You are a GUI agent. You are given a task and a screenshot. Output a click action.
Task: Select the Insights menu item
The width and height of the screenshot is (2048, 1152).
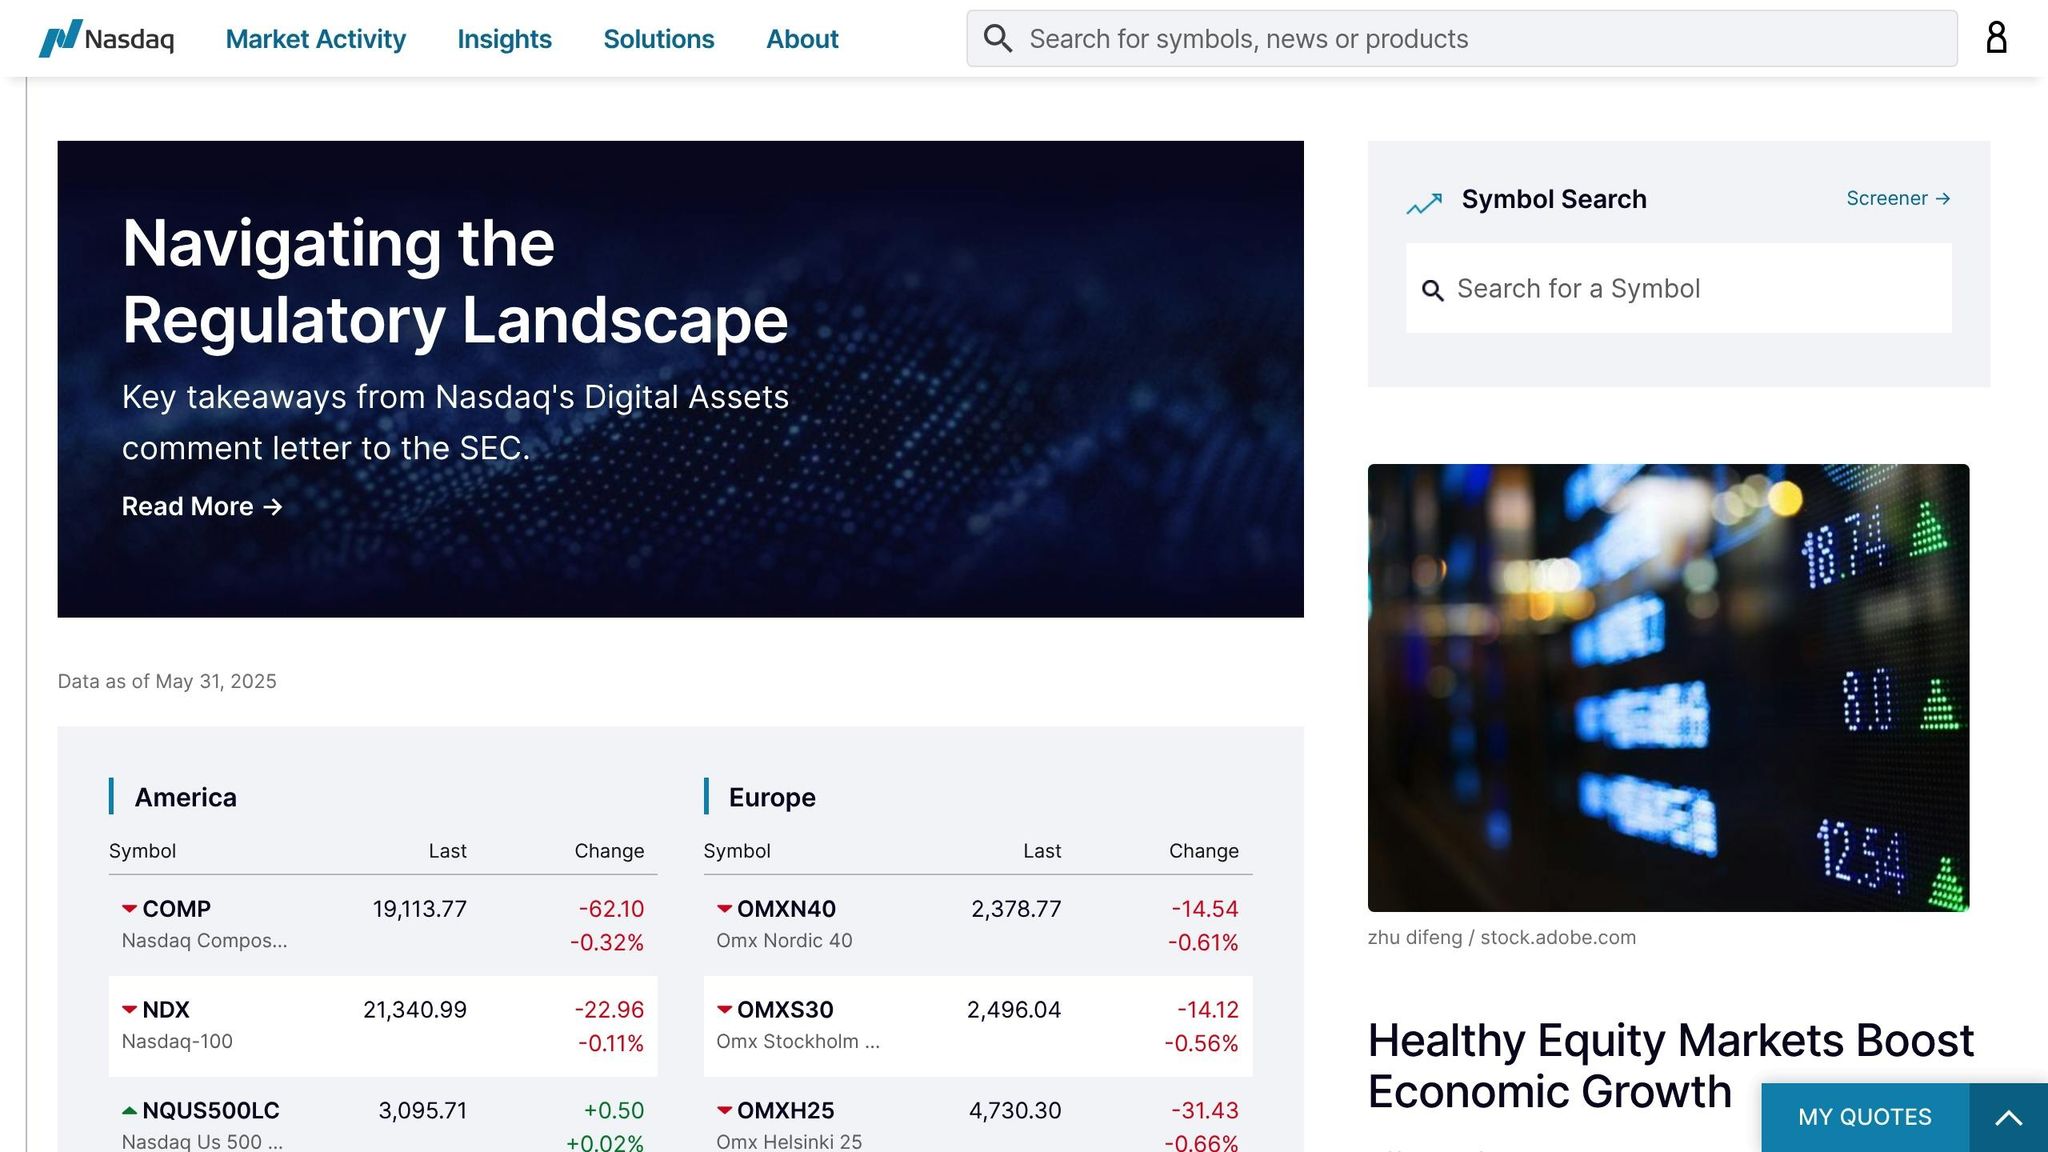coord(504,39)
